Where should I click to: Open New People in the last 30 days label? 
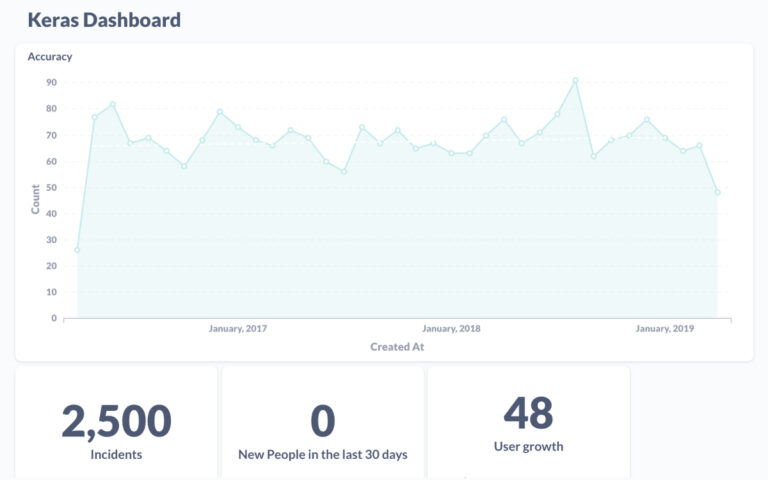(x=323, y=455)
